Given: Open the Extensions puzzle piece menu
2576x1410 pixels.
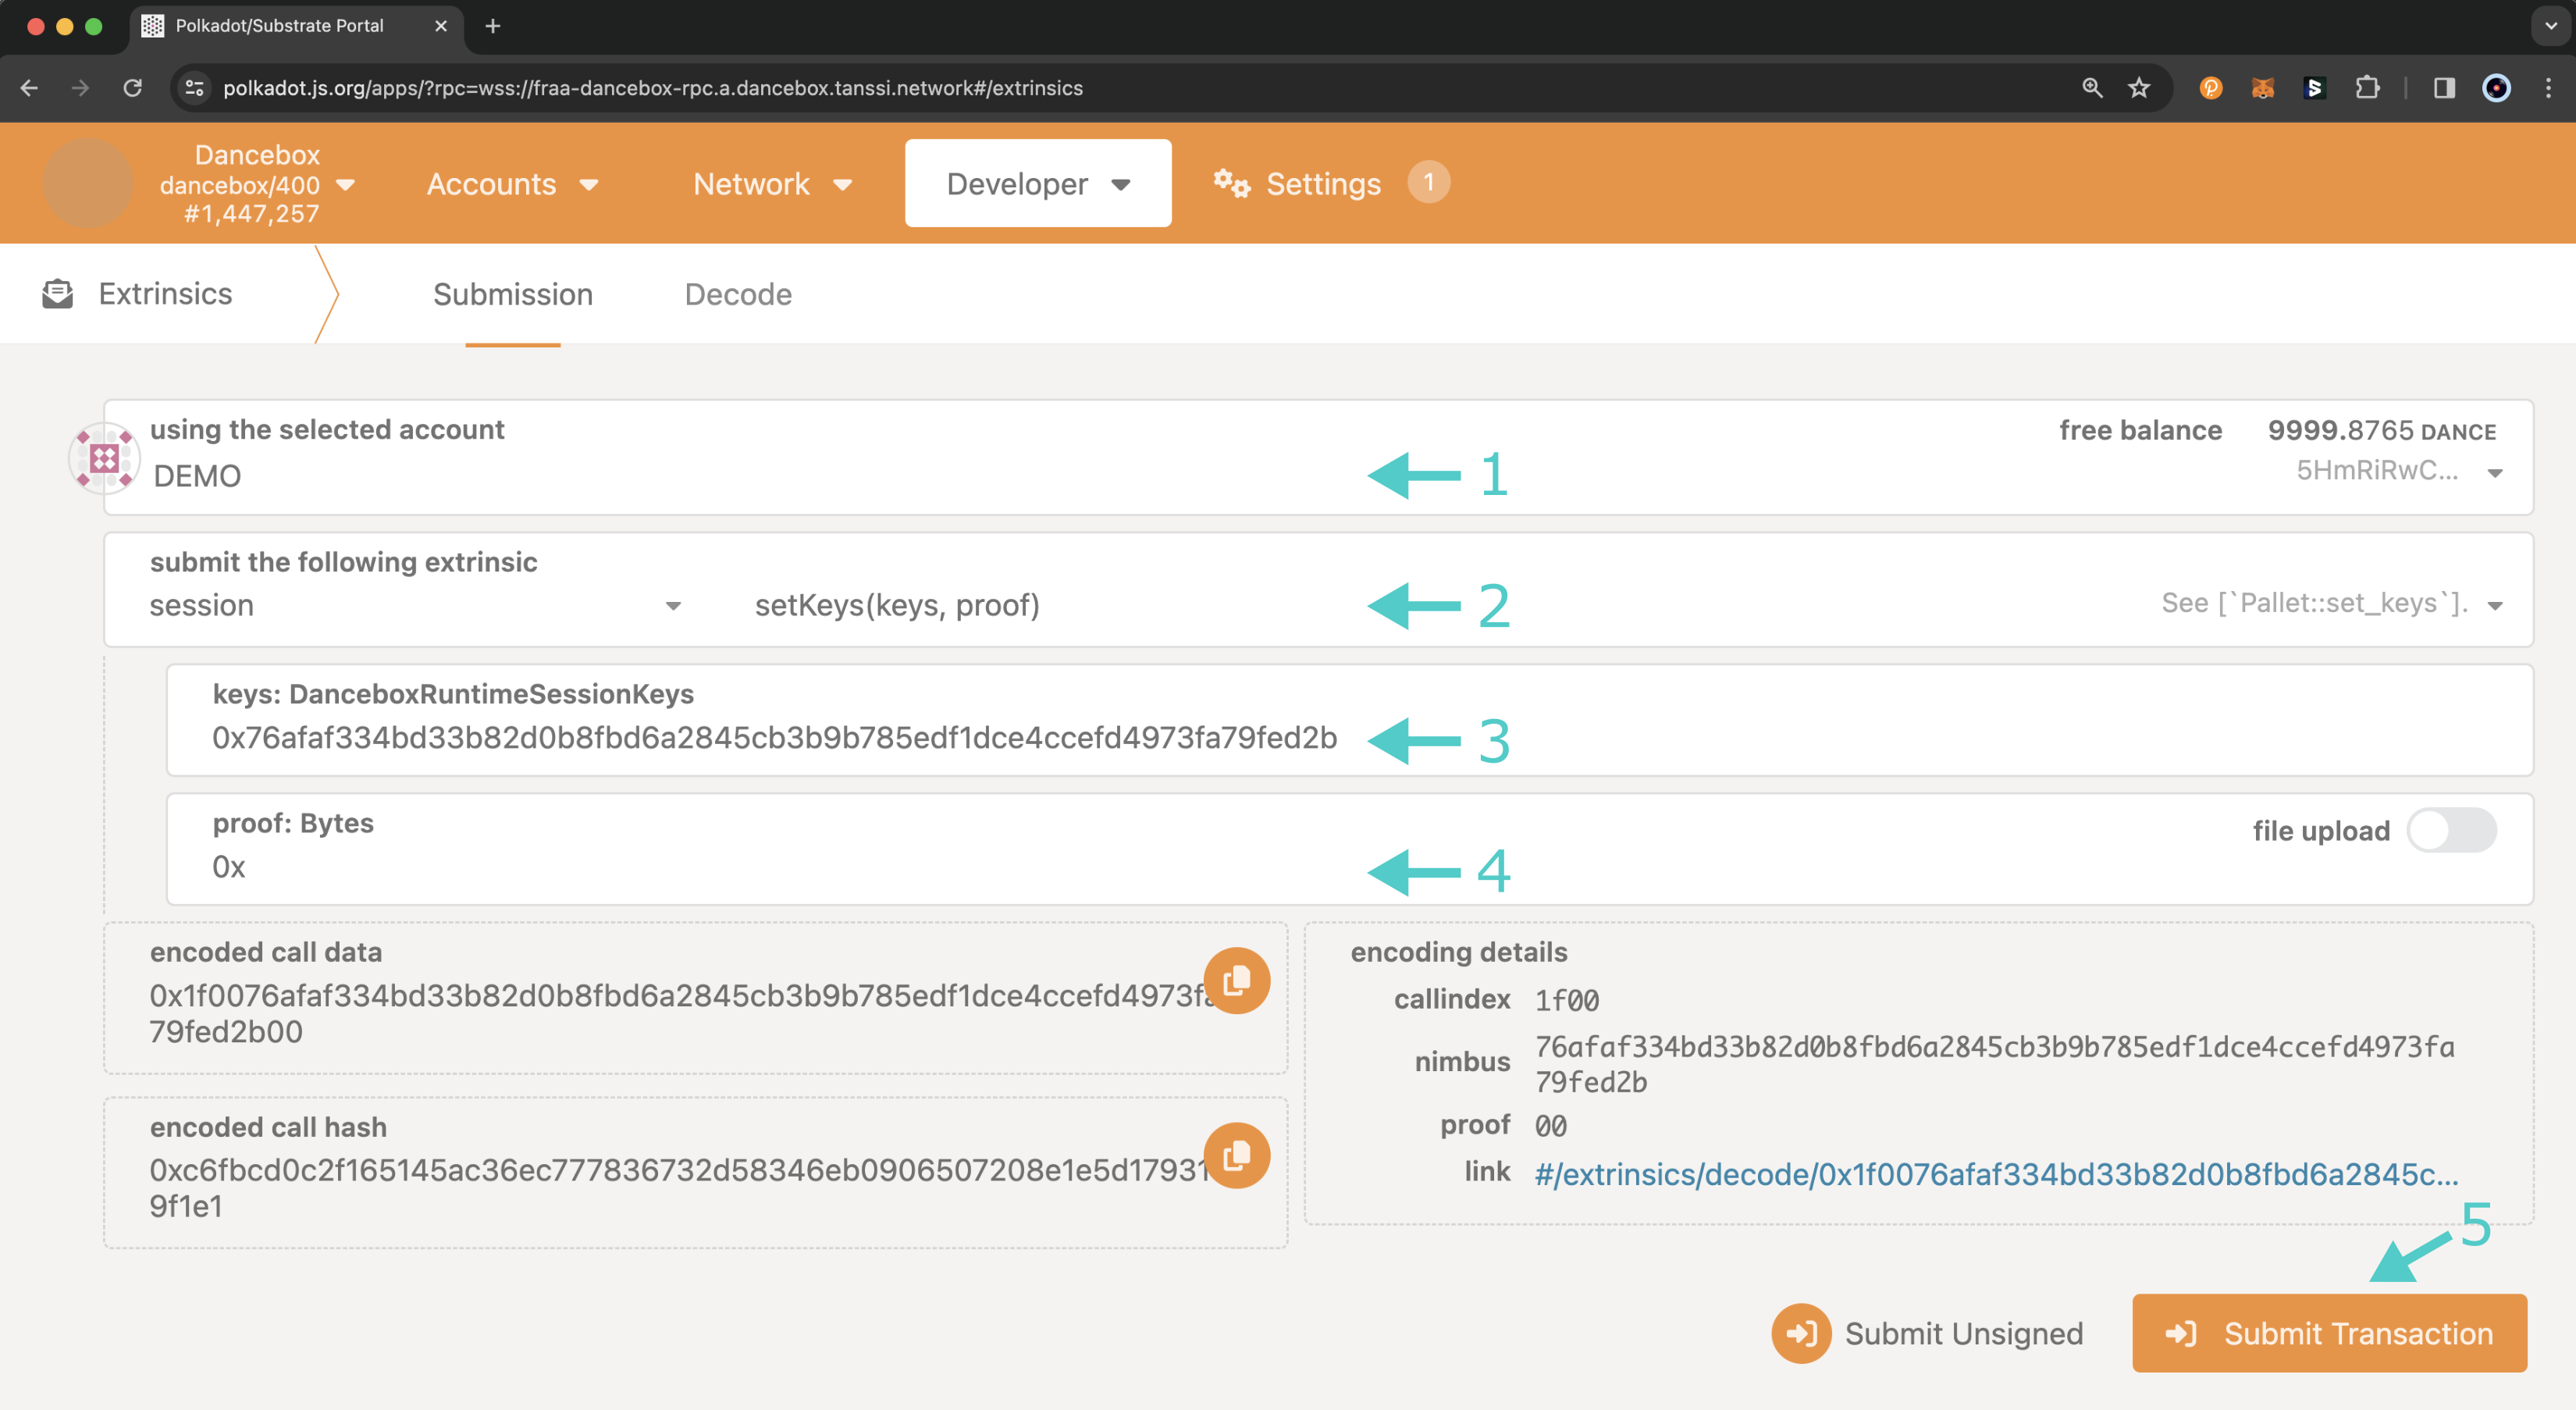Looking at the screenshot, I should (x=2367, y=88).
